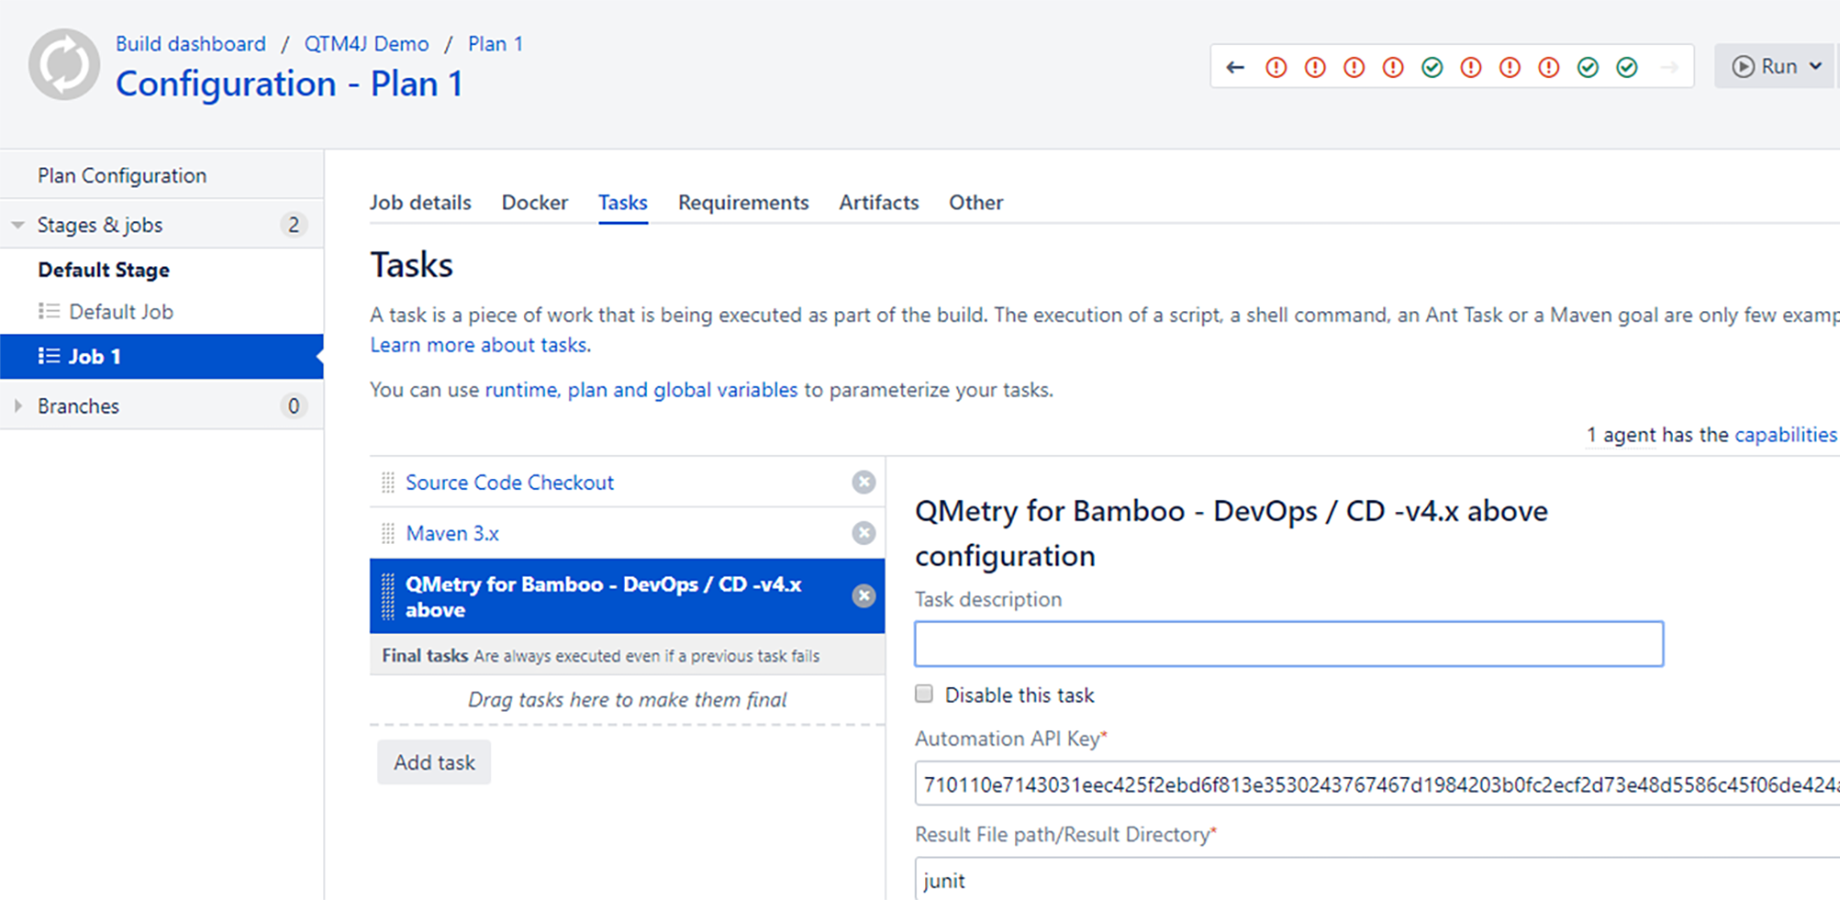Viewport: 1840px width, 900px height.
Task: Go to Build dashboard breadcrumb
Action: click(191, 44)
